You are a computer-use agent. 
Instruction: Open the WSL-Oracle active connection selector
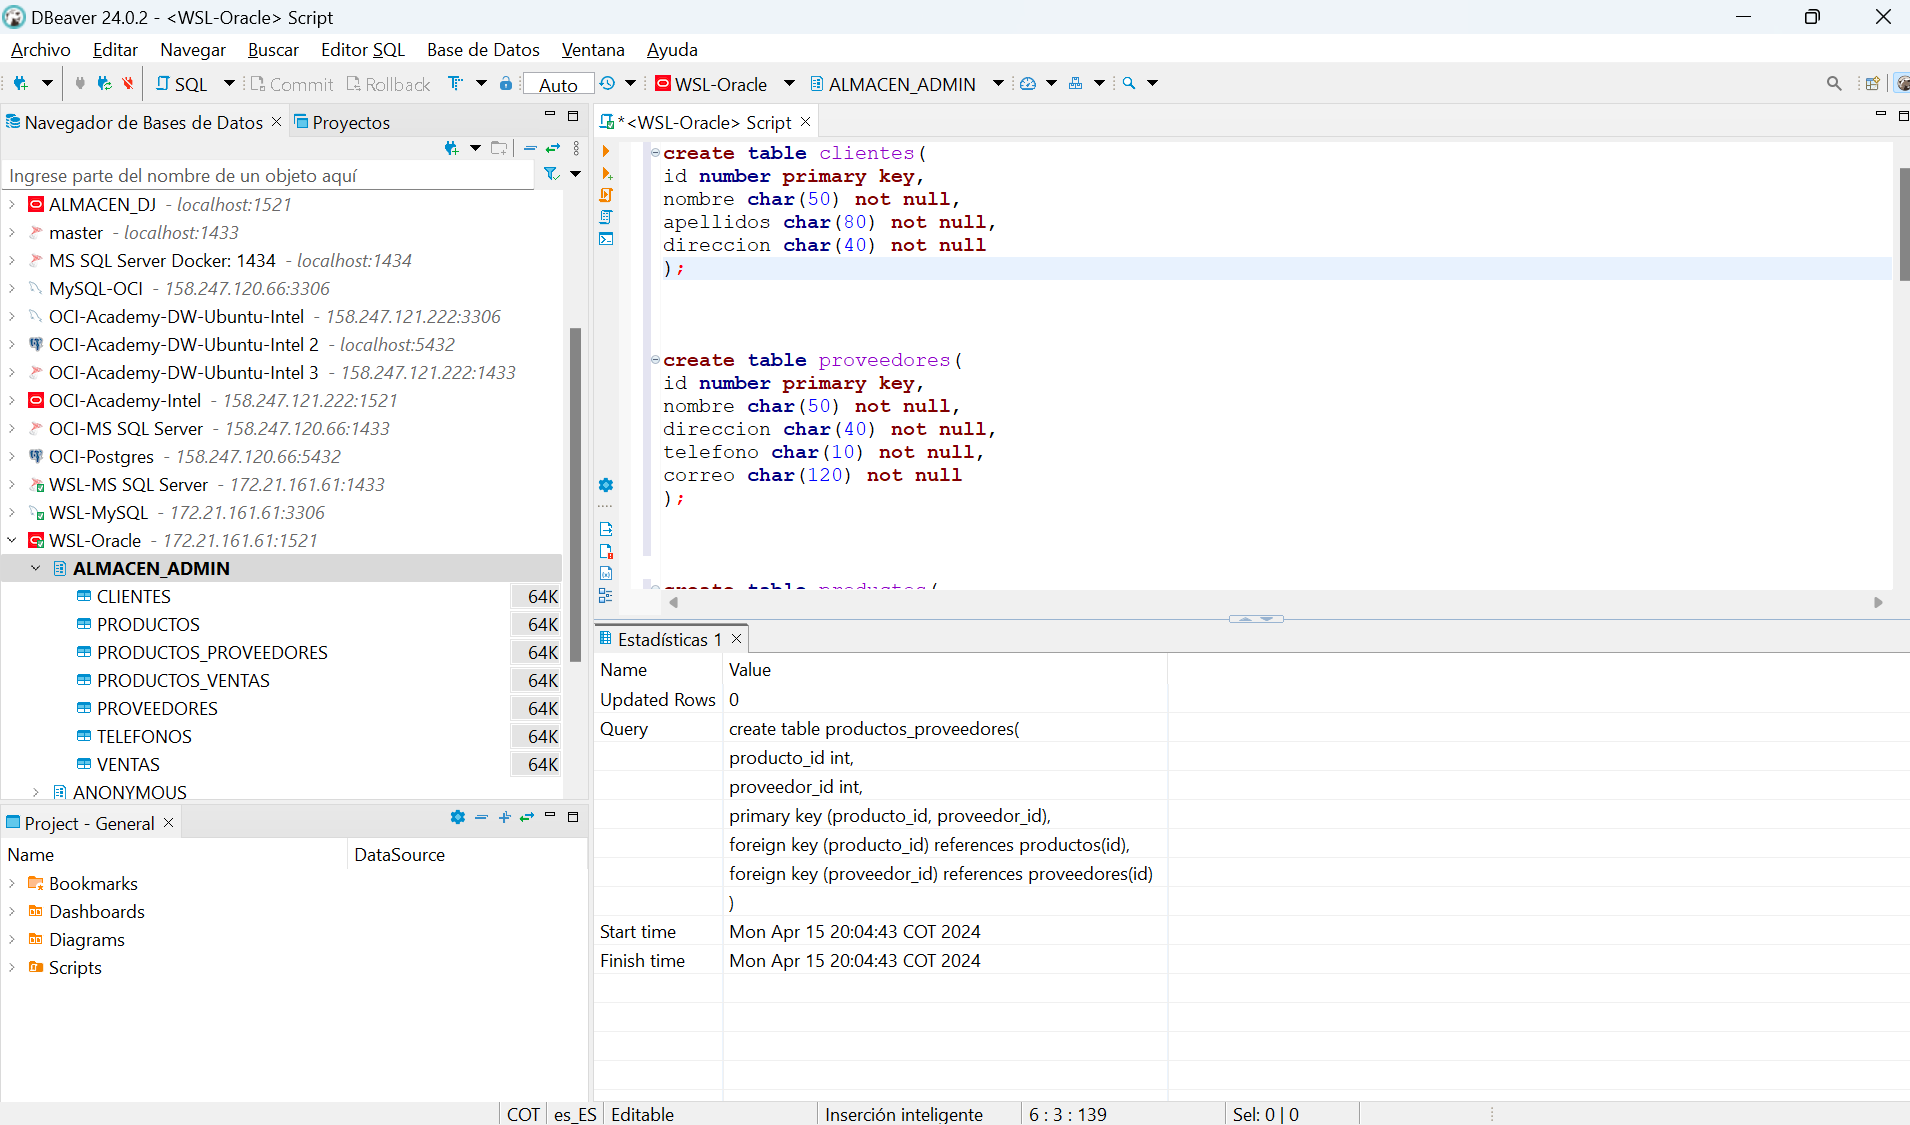pos(724,84)
